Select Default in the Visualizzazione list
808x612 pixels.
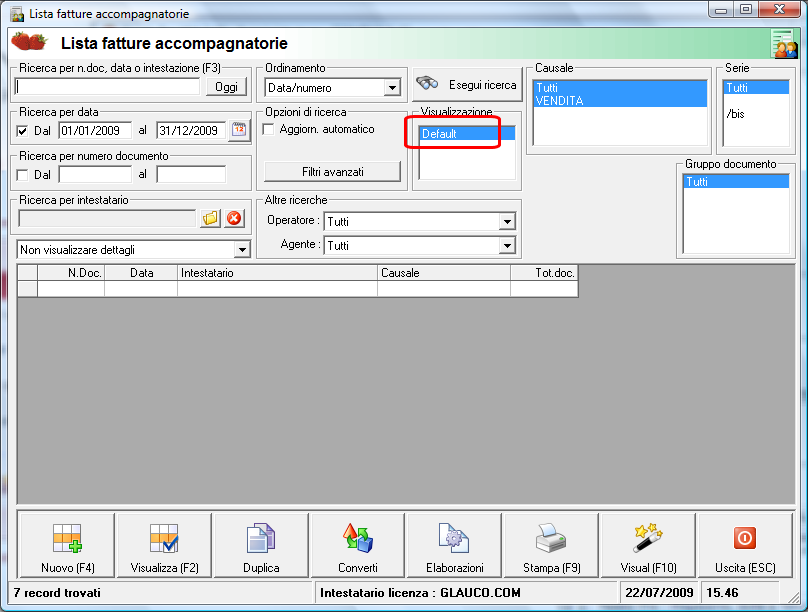click(x=467, y=134)
